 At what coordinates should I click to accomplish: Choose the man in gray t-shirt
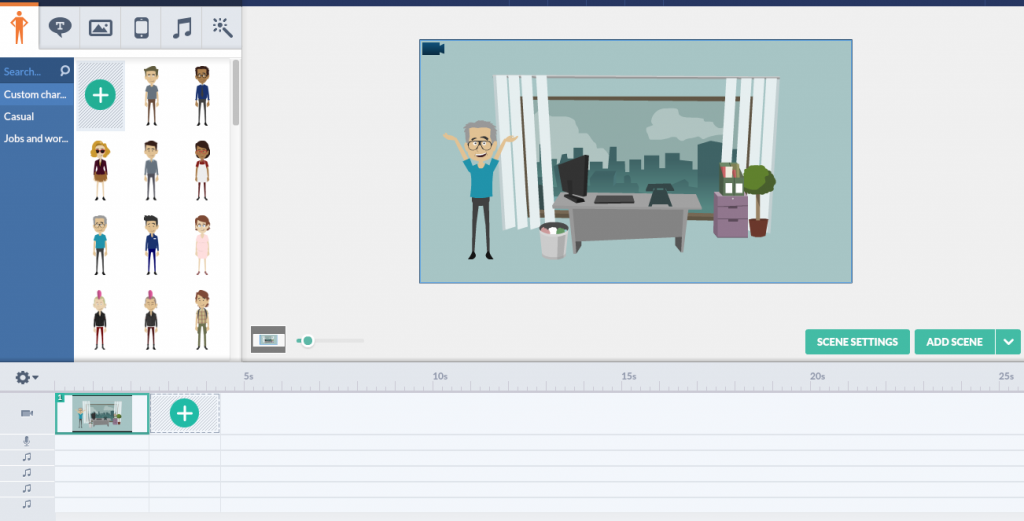coord(152,96)
